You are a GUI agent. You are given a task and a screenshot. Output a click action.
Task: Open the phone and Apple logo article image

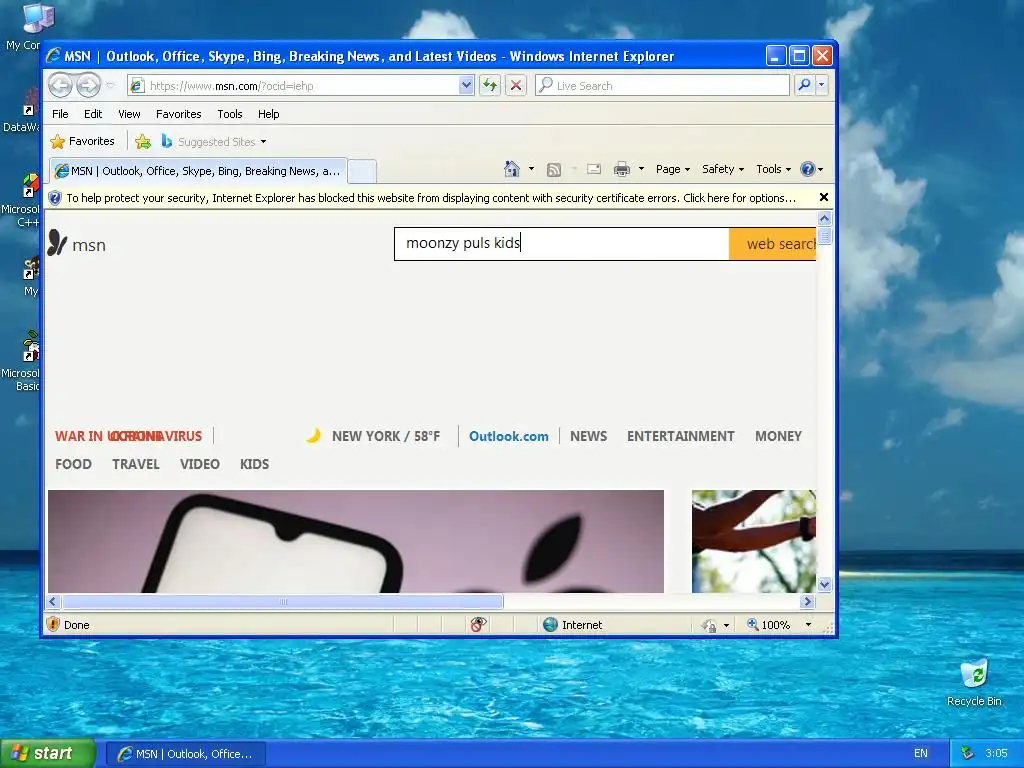[x=356, y=541]
